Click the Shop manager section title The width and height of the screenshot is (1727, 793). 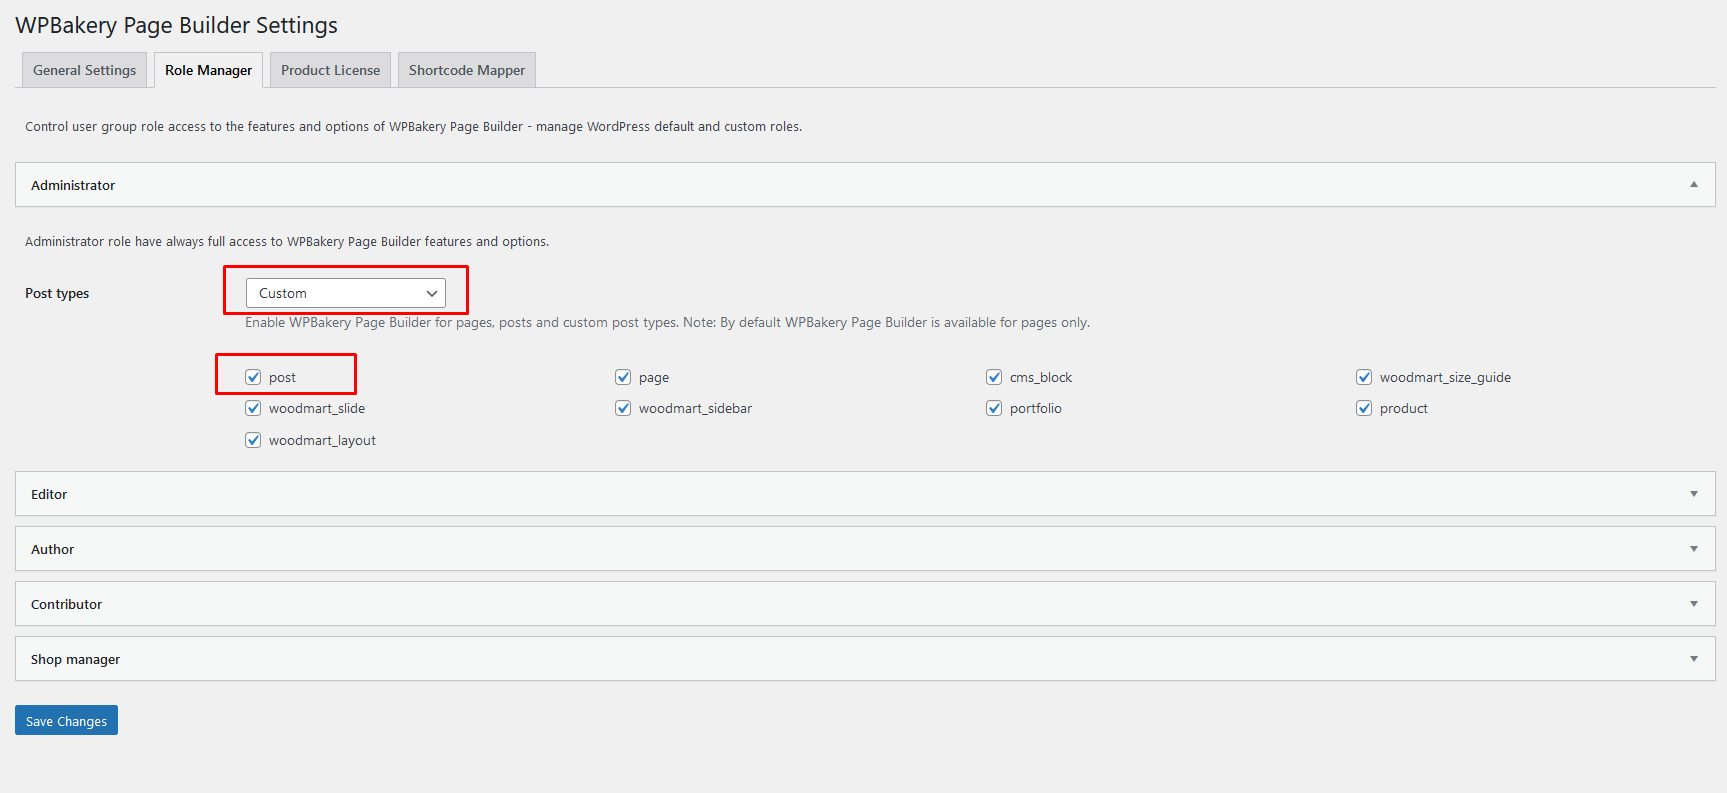(x=75, y=659)
